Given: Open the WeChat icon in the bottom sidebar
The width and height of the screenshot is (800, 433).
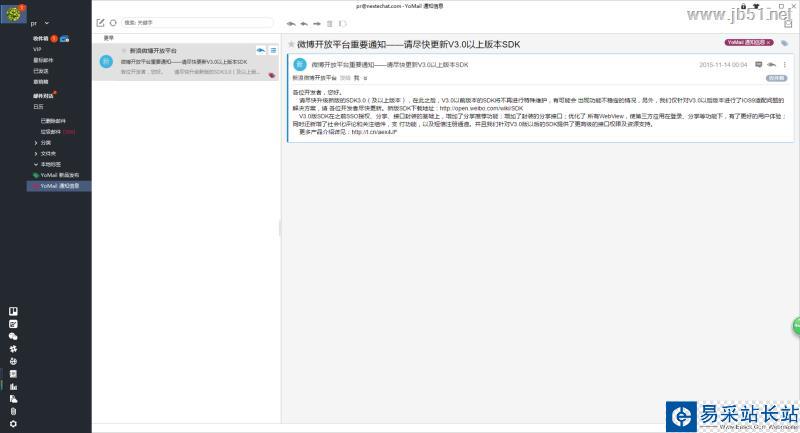Looking at the screenshot, I should coord(13,336).
